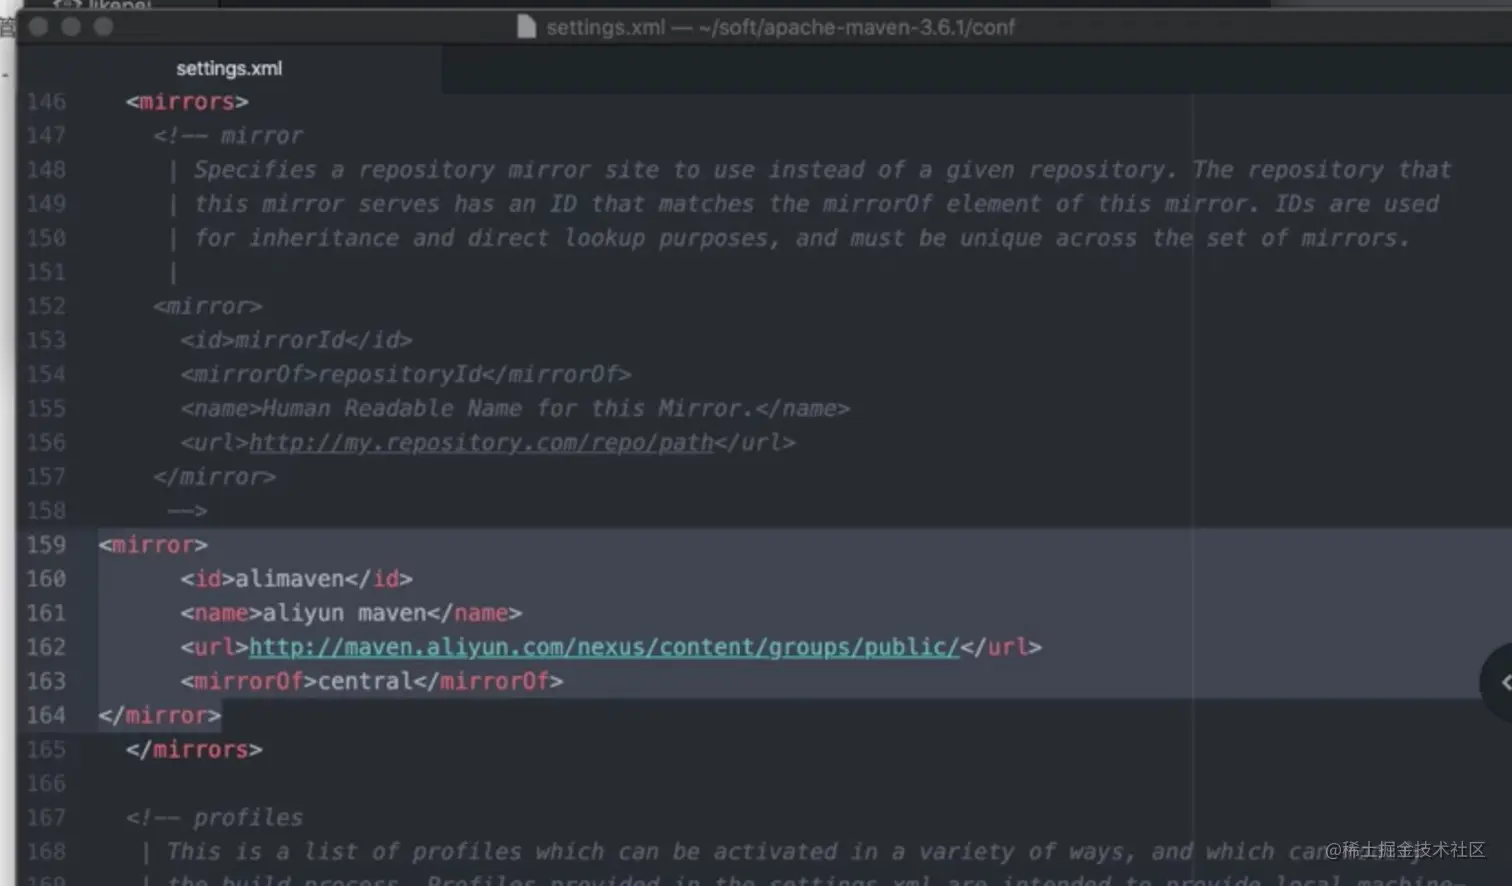Click the window title text 'settings.xml — ~/soft/apache-maven-3.6.1/conf'

pyautogui.click(x=780, y=27)
